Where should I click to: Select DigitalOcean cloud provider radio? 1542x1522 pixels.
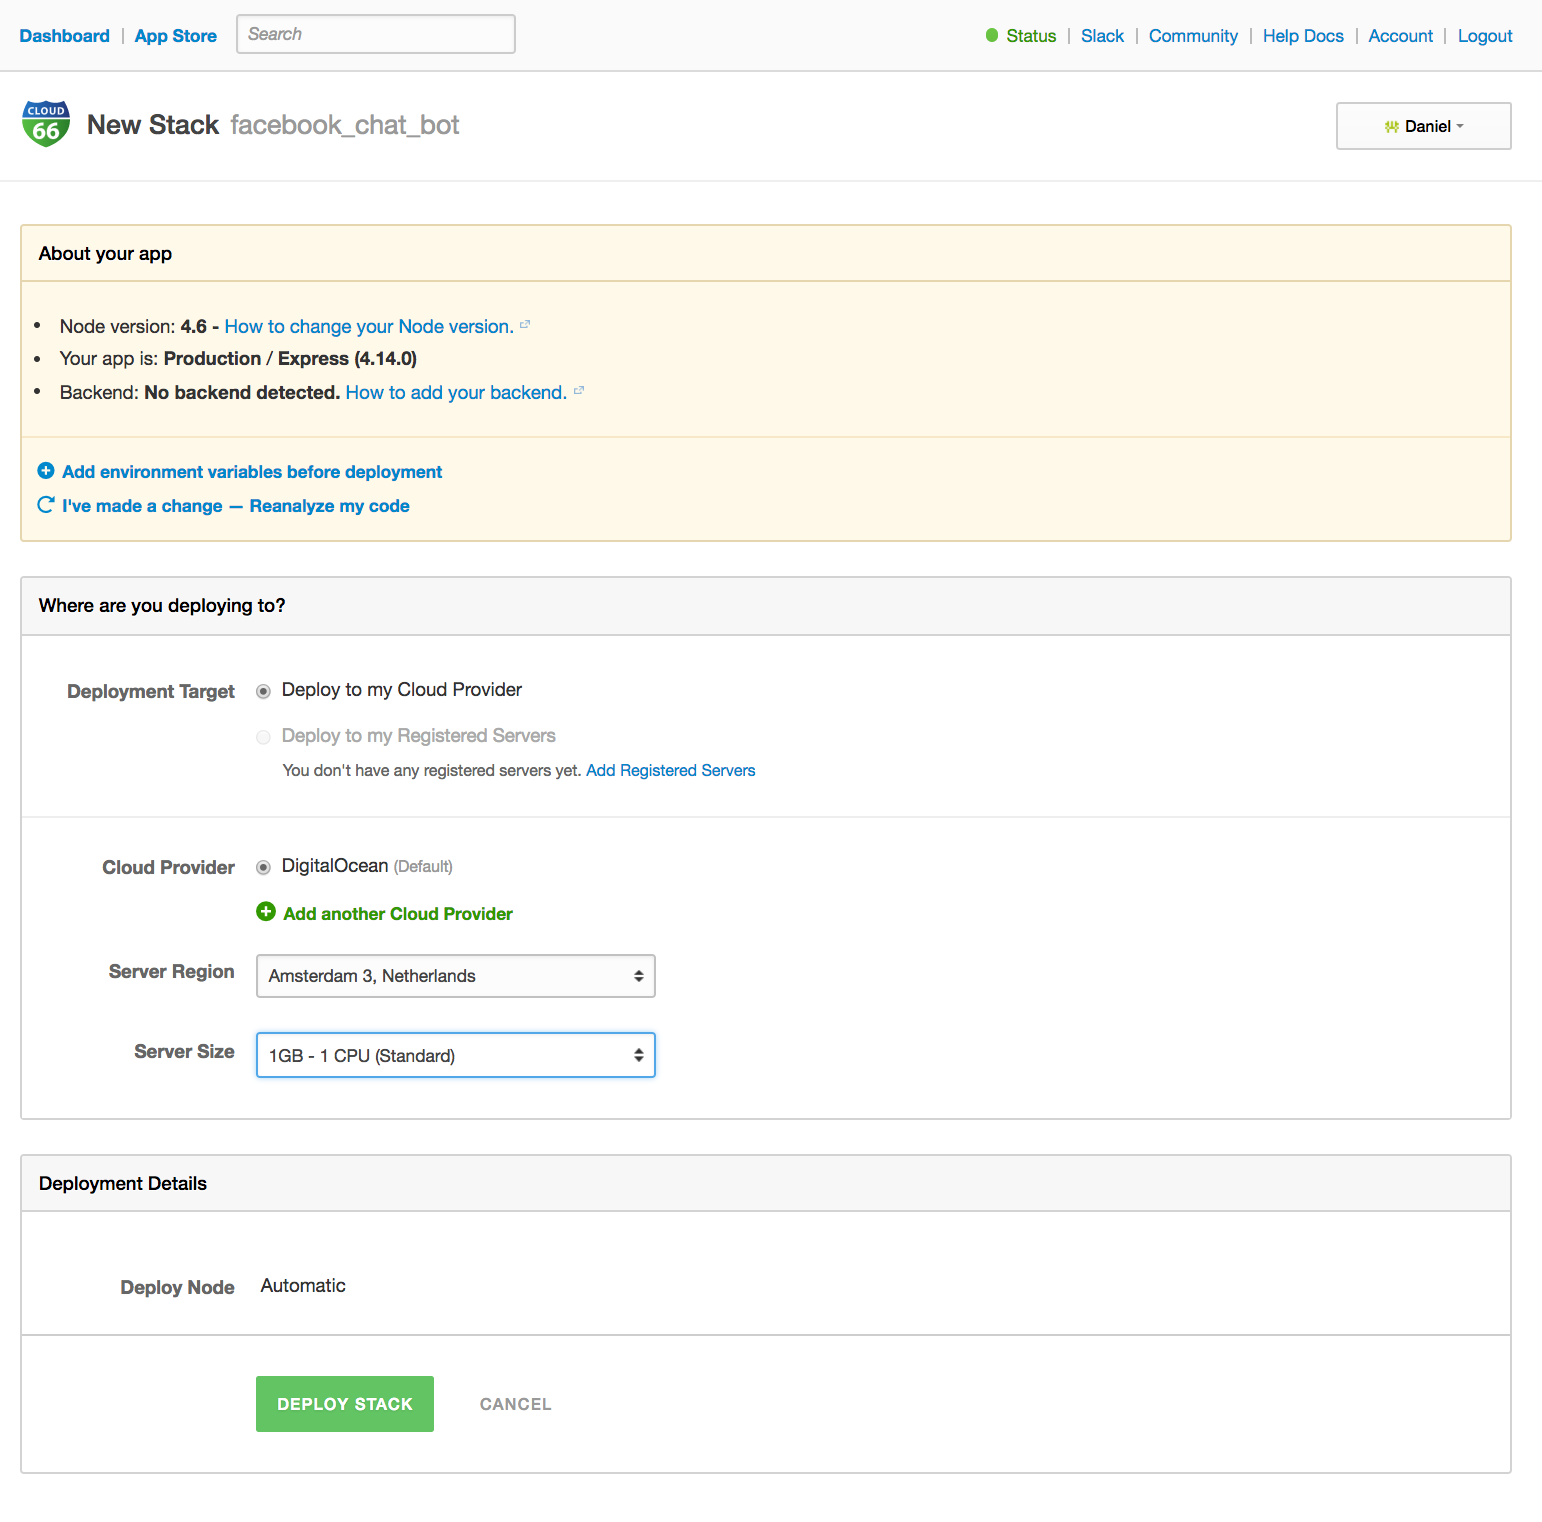click(264, 867)
